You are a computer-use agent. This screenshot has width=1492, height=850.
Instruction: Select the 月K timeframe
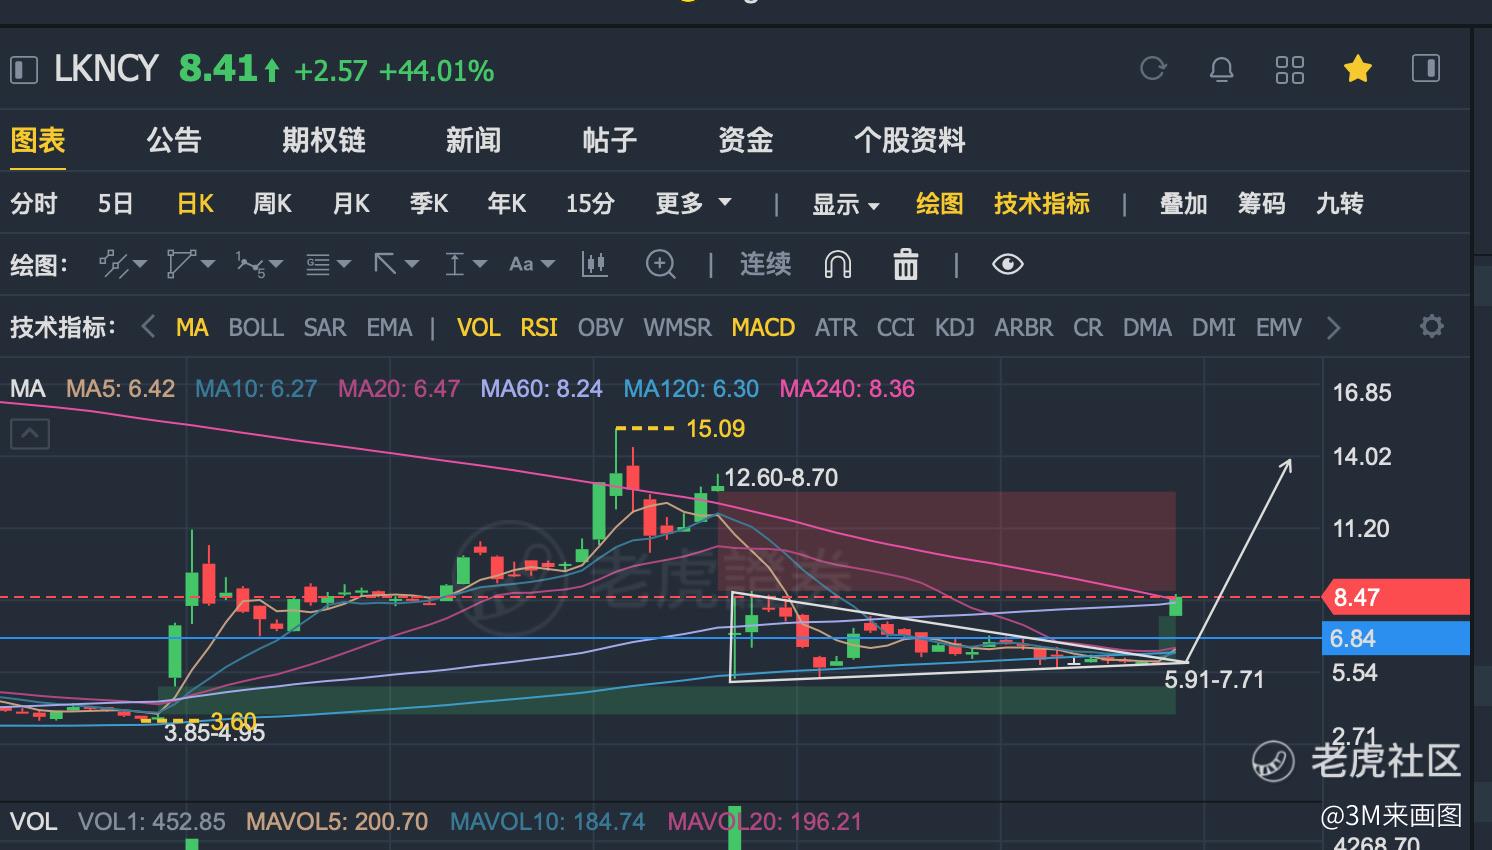[x=351, y=204]
